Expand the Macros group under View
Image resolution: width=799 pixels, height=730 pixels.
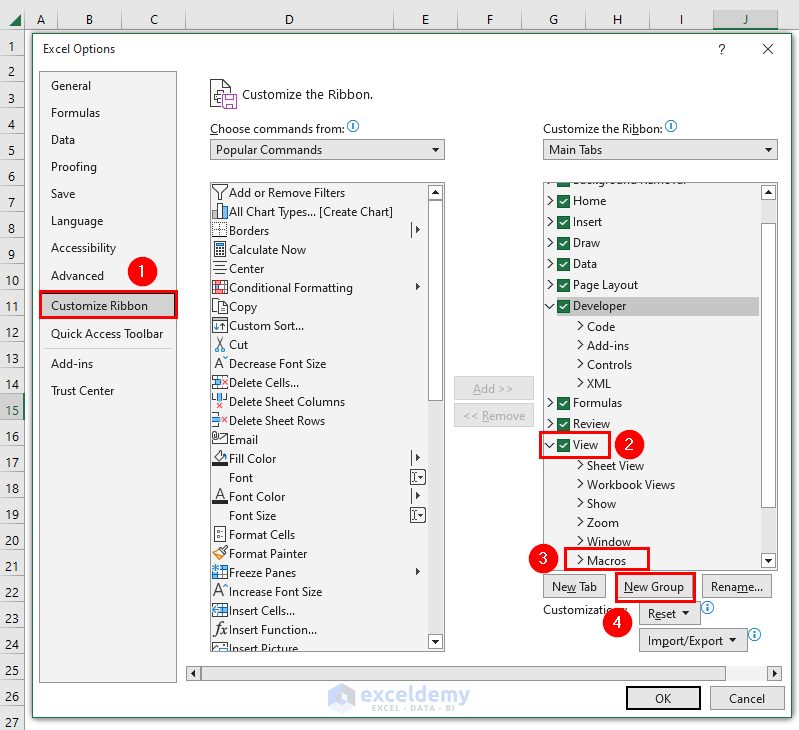(x=580, y=560)
